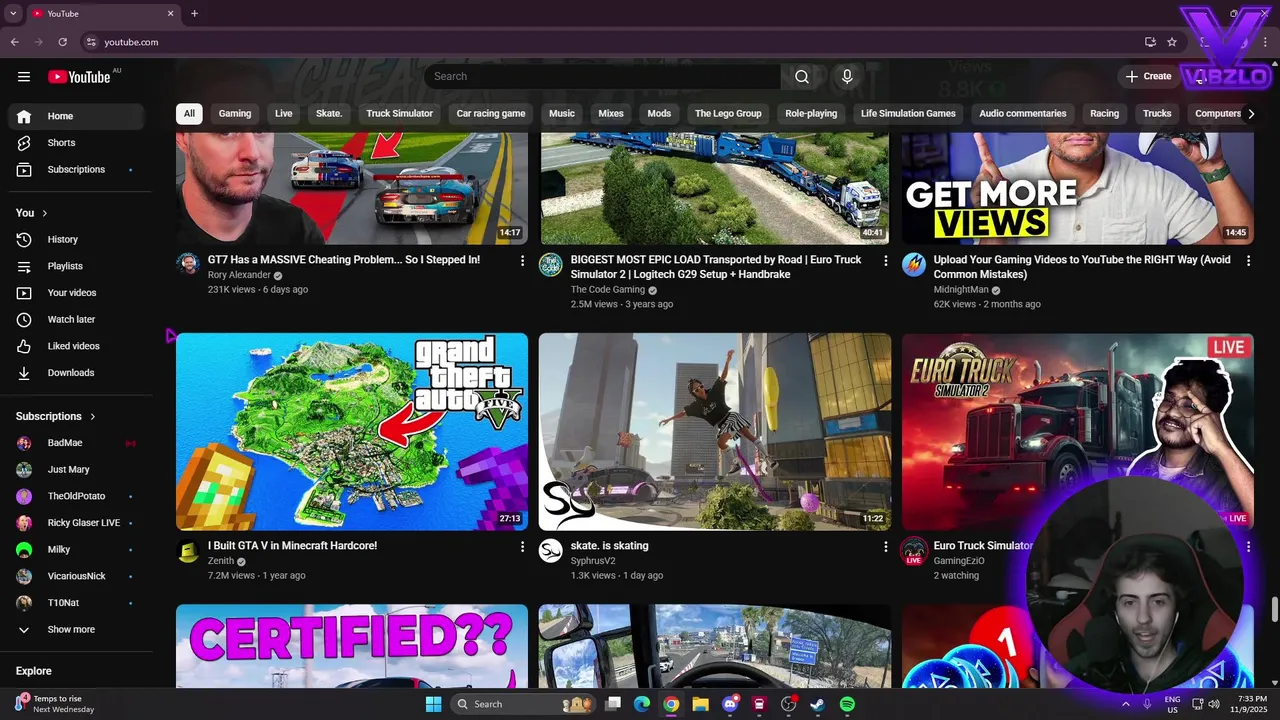Screen dimensions: 1280x720
Task: Open SyphrusV2 channel avatar
Action: pyautogui.click(x=551, y=551)
